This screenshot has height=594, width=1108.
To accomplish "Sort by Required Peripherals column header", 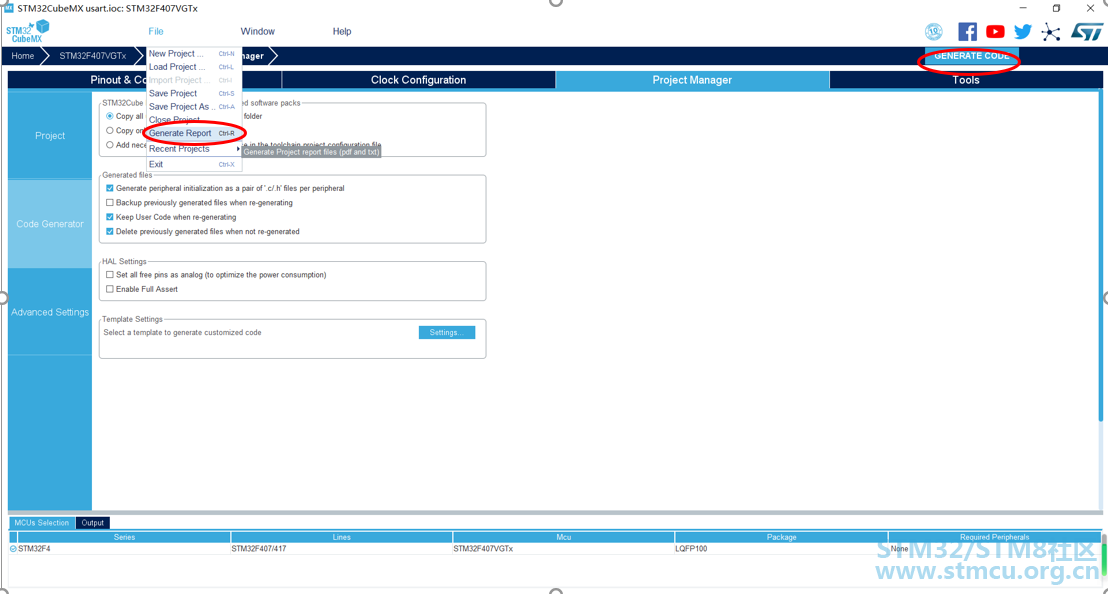I will point(994,537).
